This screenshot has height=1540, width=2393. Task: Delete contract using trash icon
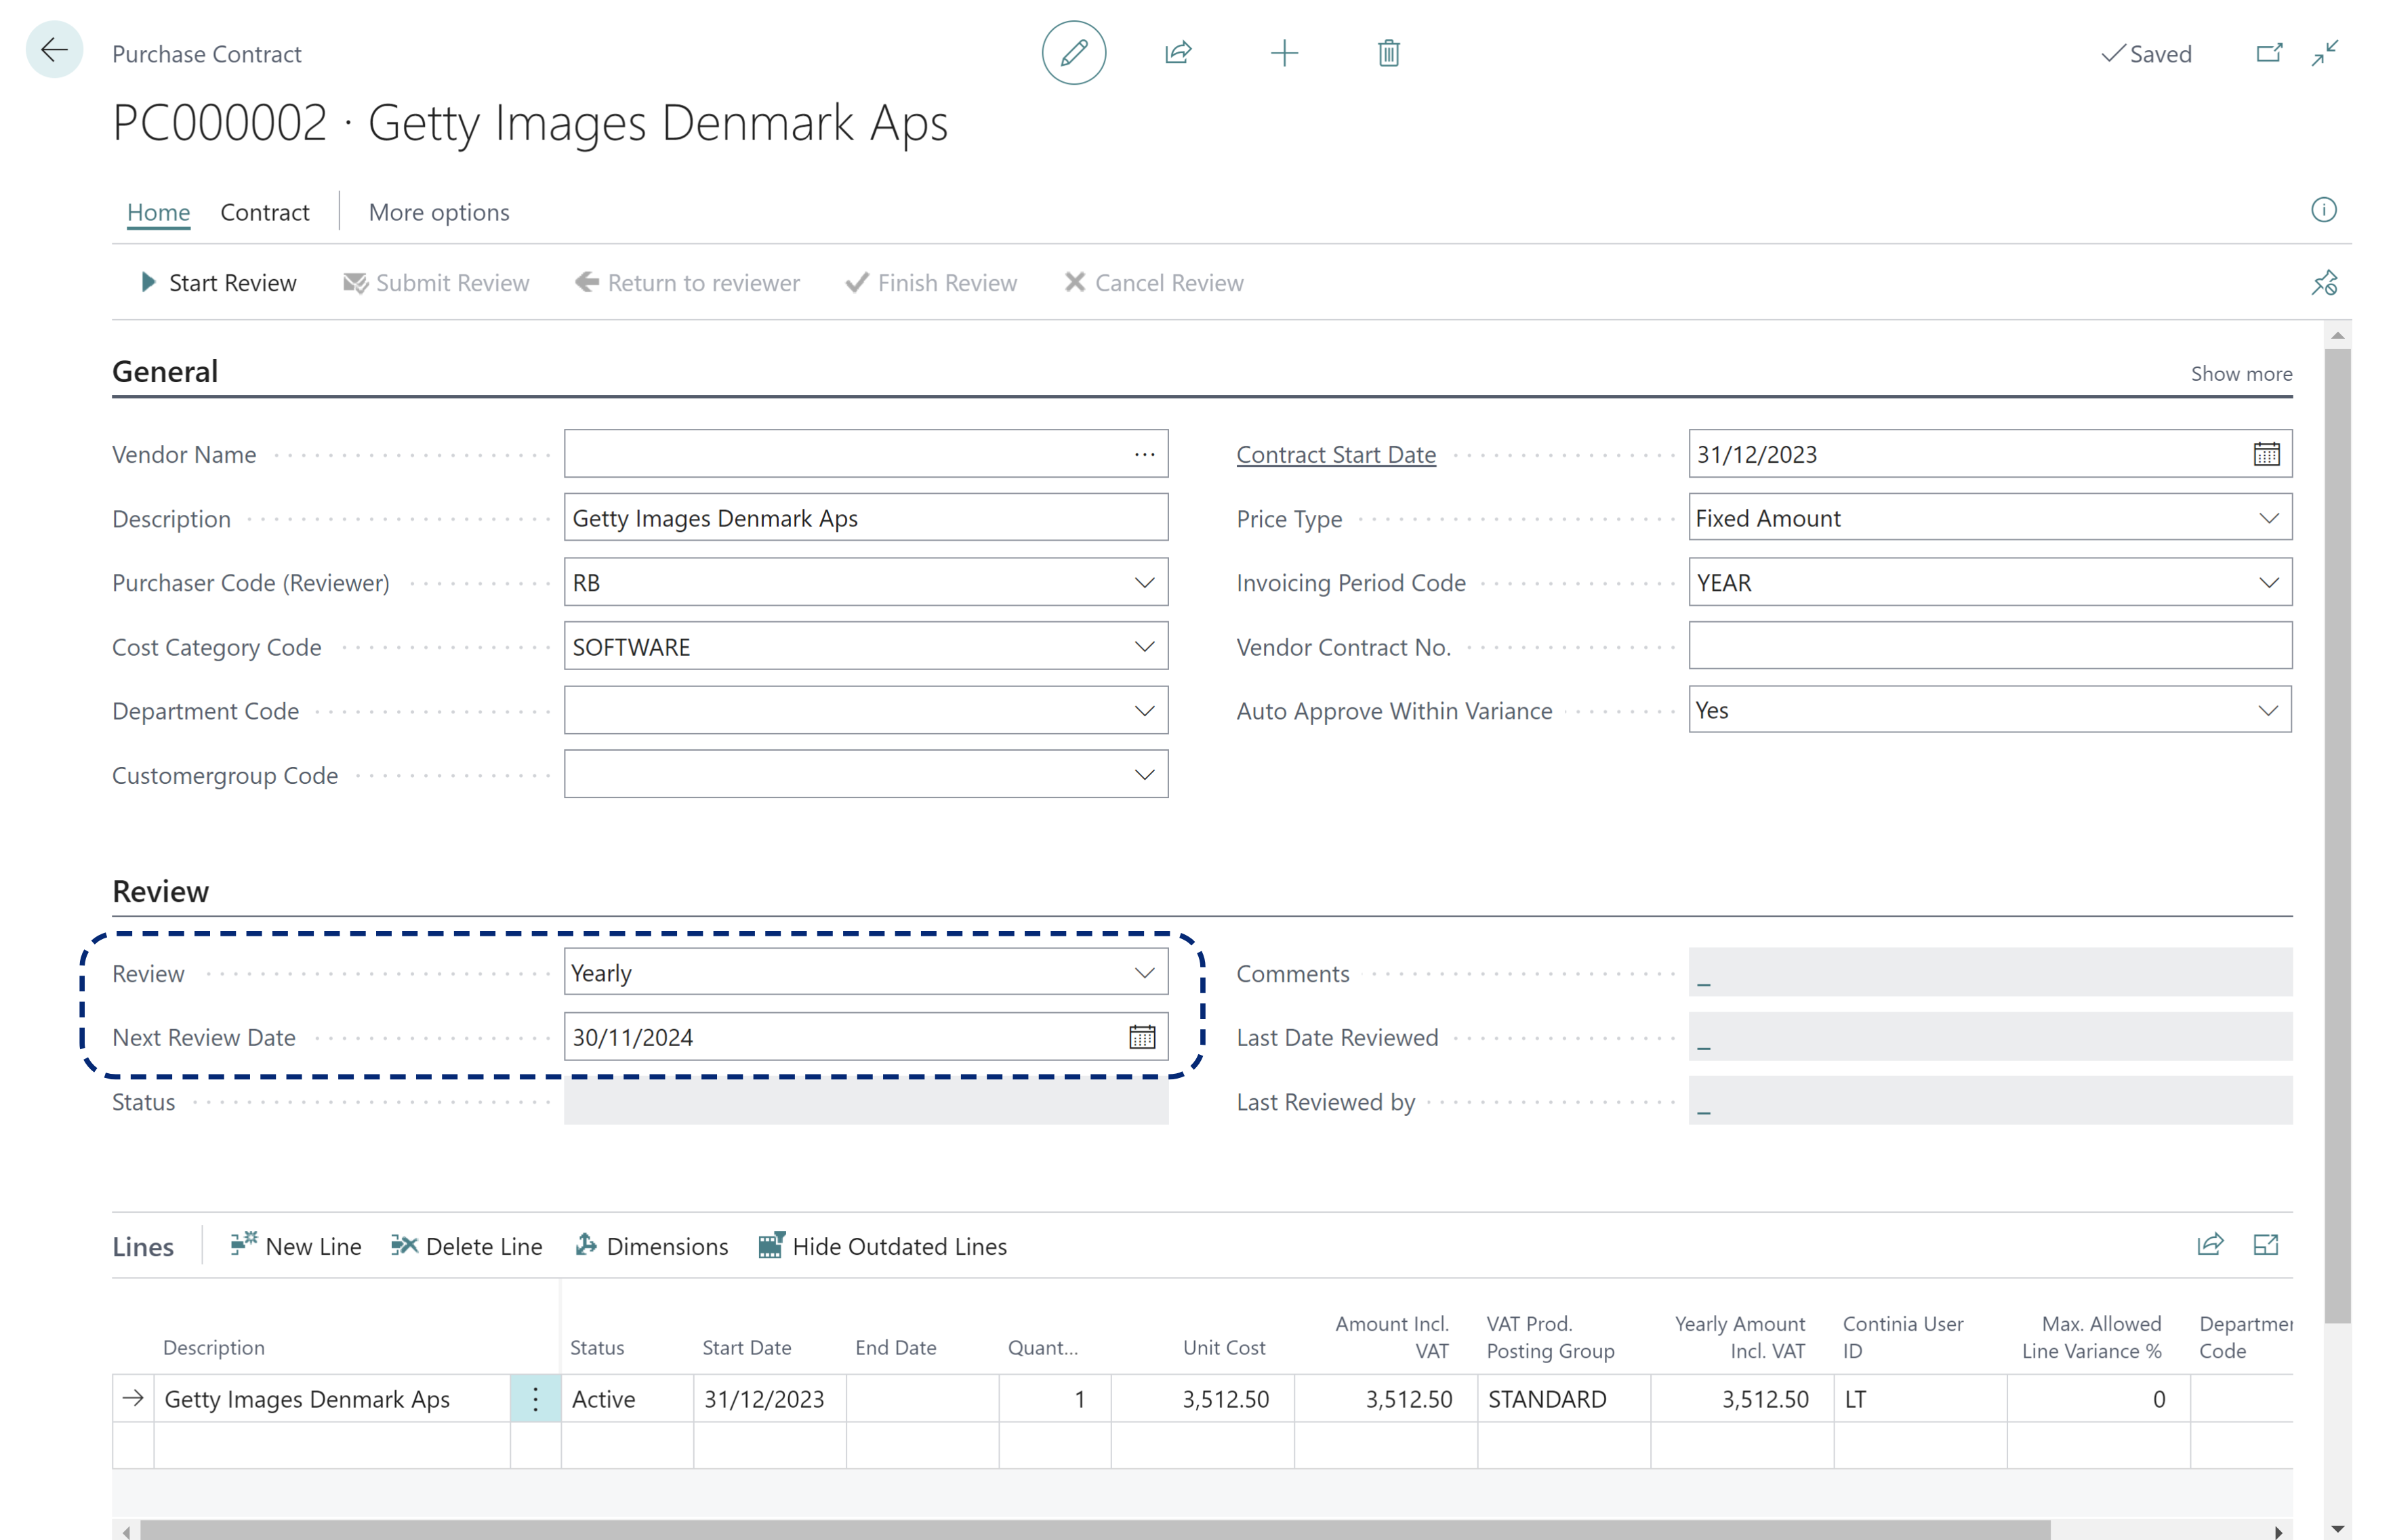(1388, 53)
